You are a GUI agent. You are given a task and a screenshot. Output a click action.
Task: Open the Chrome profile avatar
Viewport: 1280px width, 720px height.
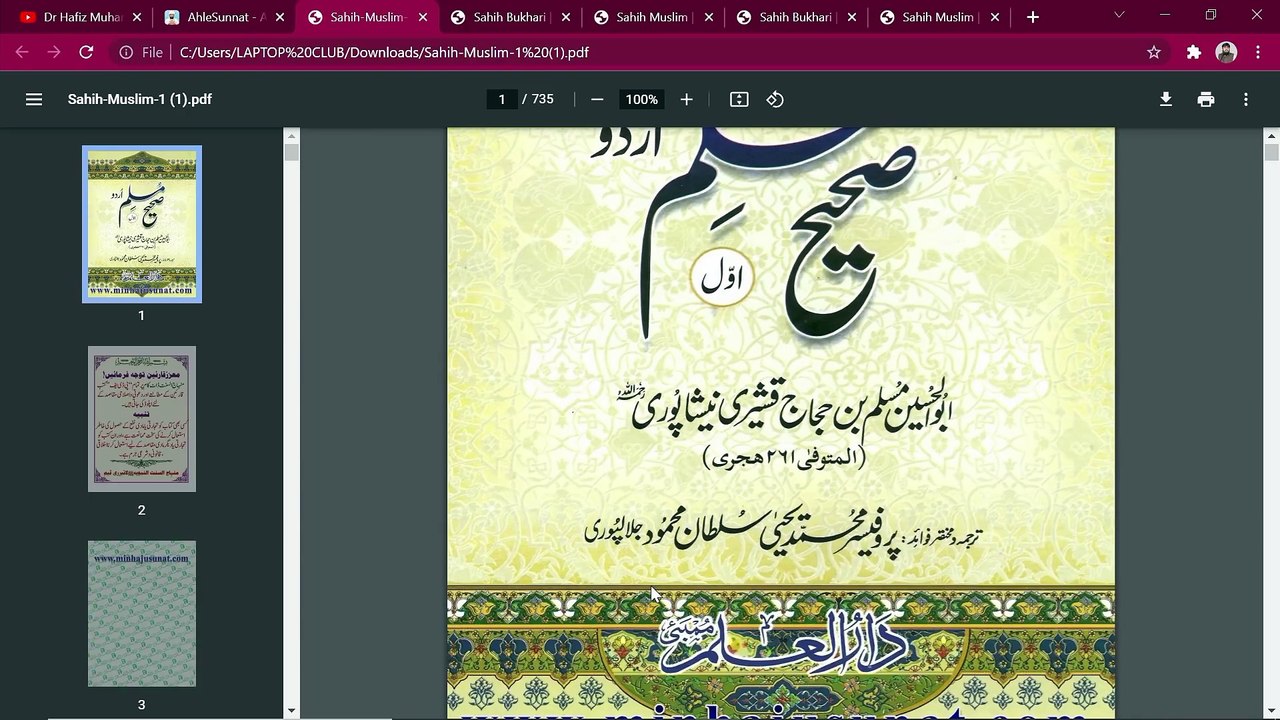coord(1226,52)
